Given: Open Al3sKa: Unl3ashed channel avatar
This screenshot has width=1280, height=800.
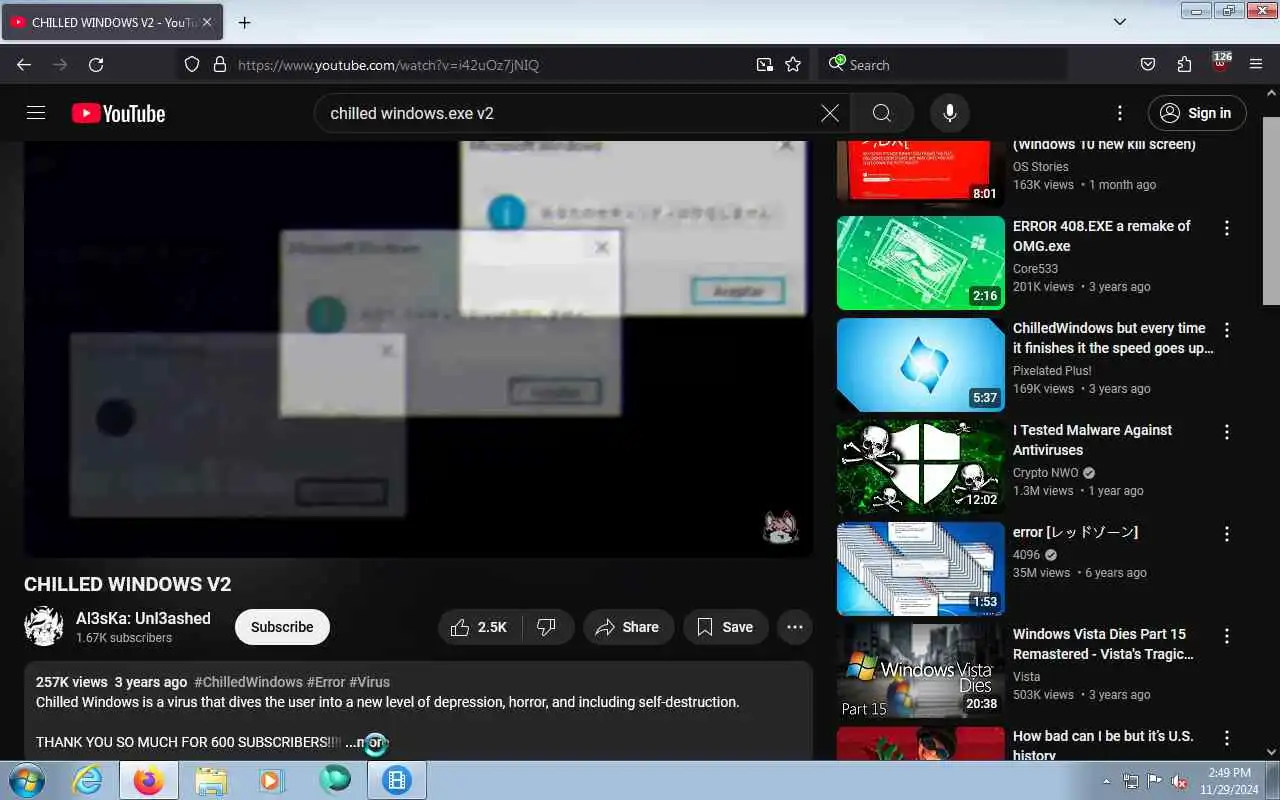Looking at the screenshot, I should click(44, 626).
